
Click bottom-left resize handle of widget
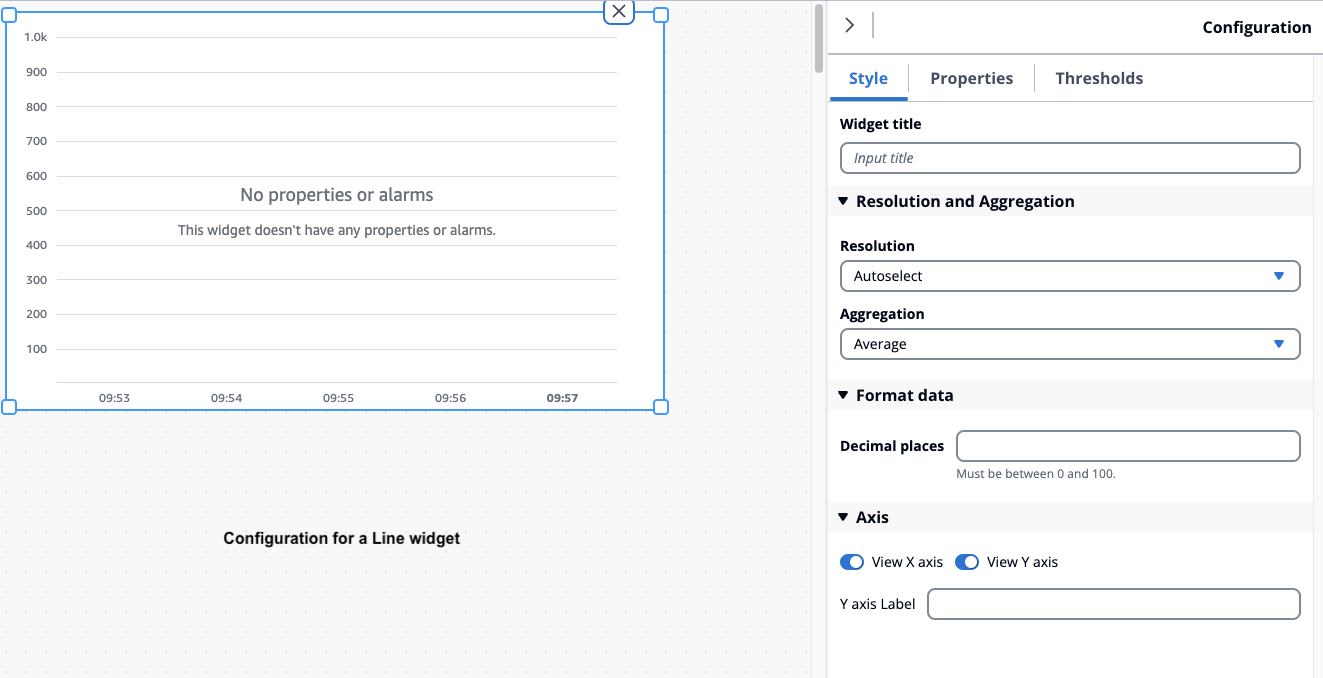tap(9, 406)
